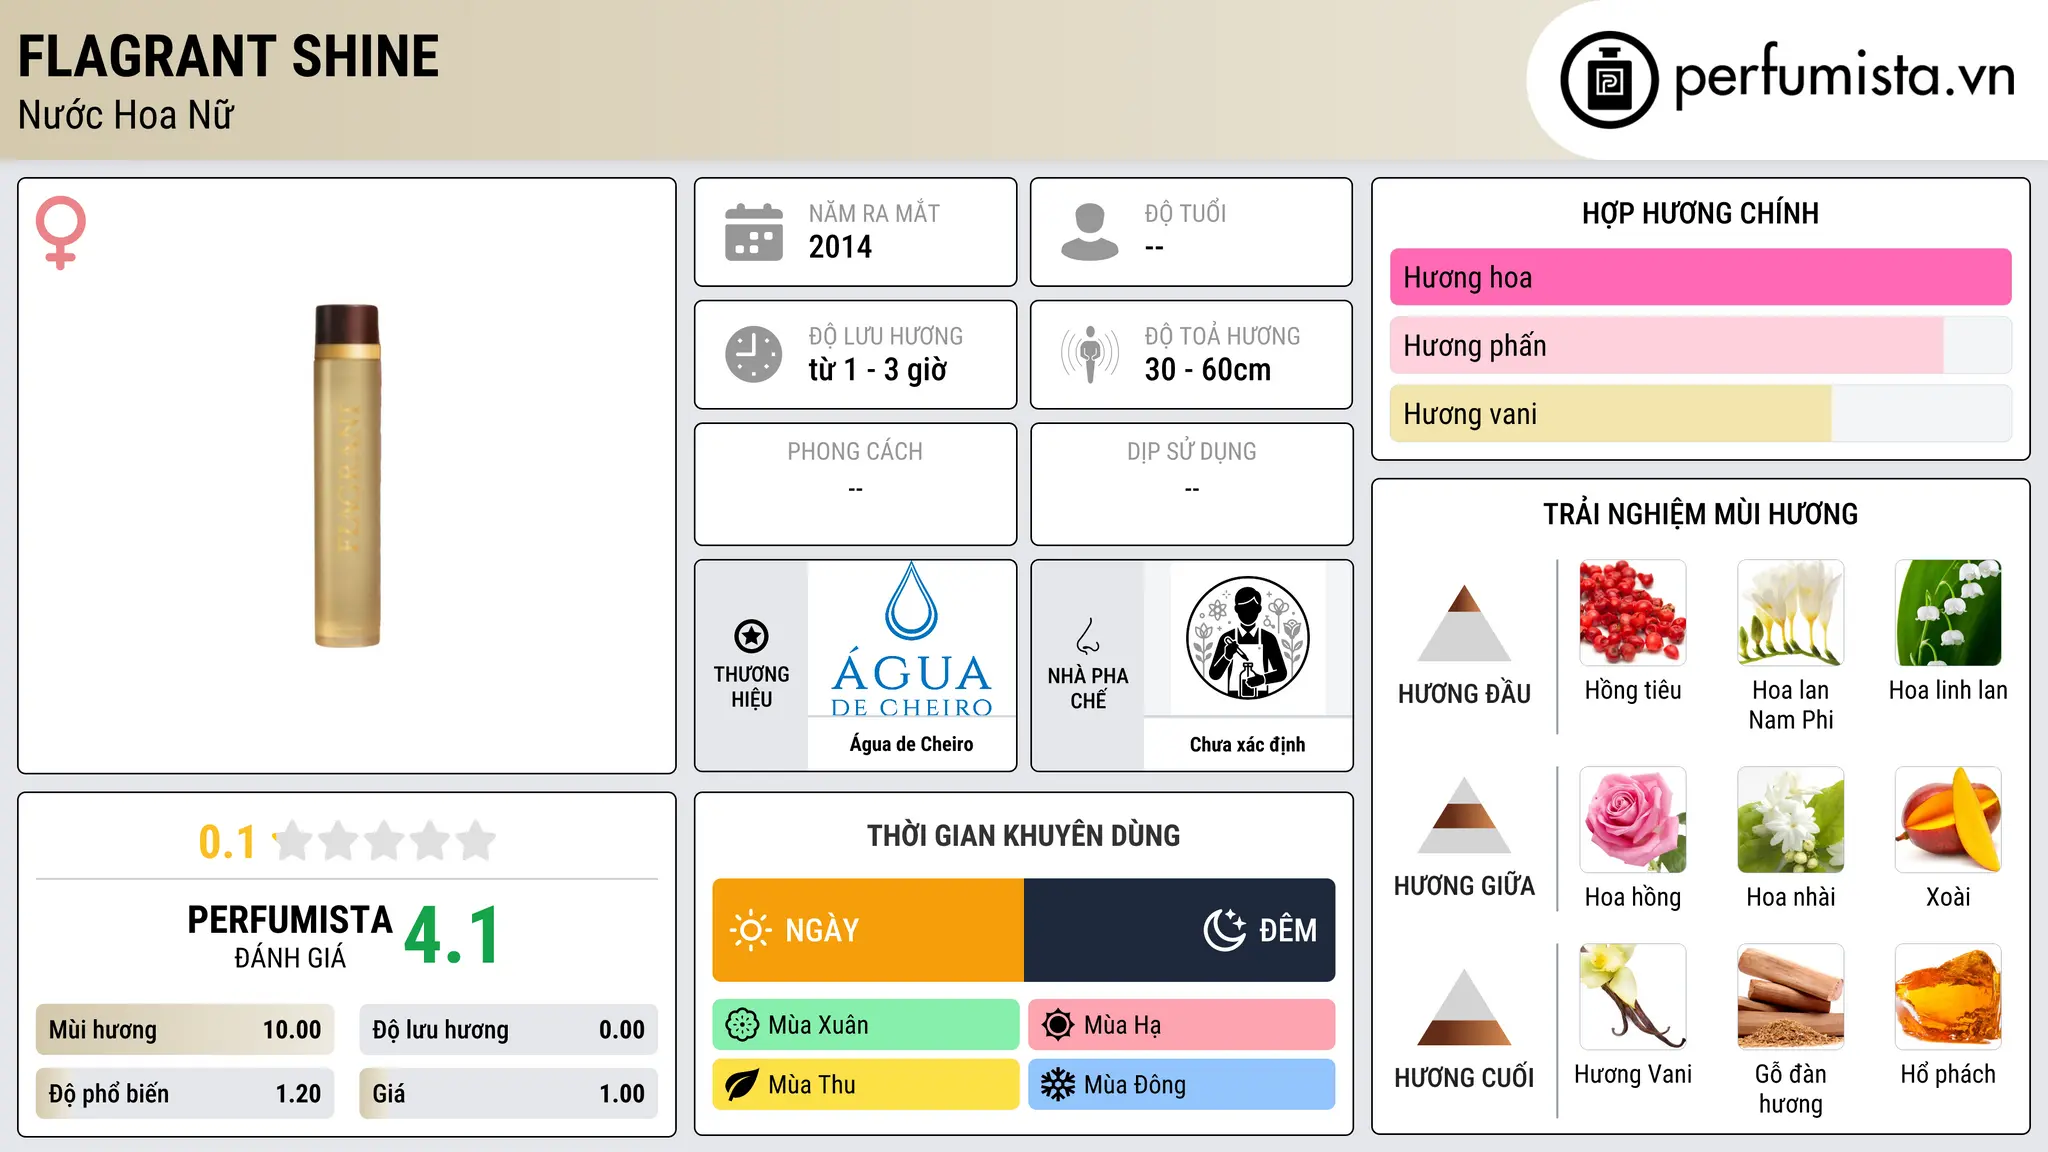Click the Thời gian khuyên dùng heading

[x=1023, y=835]
